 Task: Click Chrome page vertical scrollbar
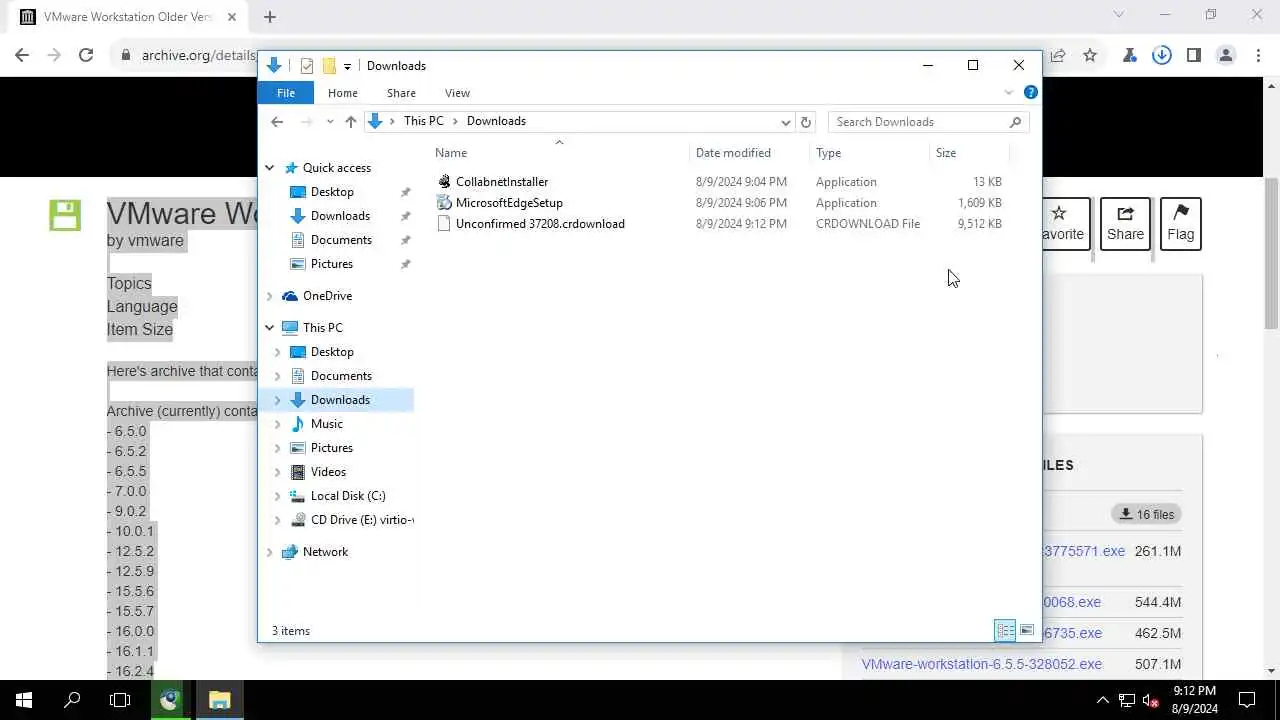(1271, 253)
